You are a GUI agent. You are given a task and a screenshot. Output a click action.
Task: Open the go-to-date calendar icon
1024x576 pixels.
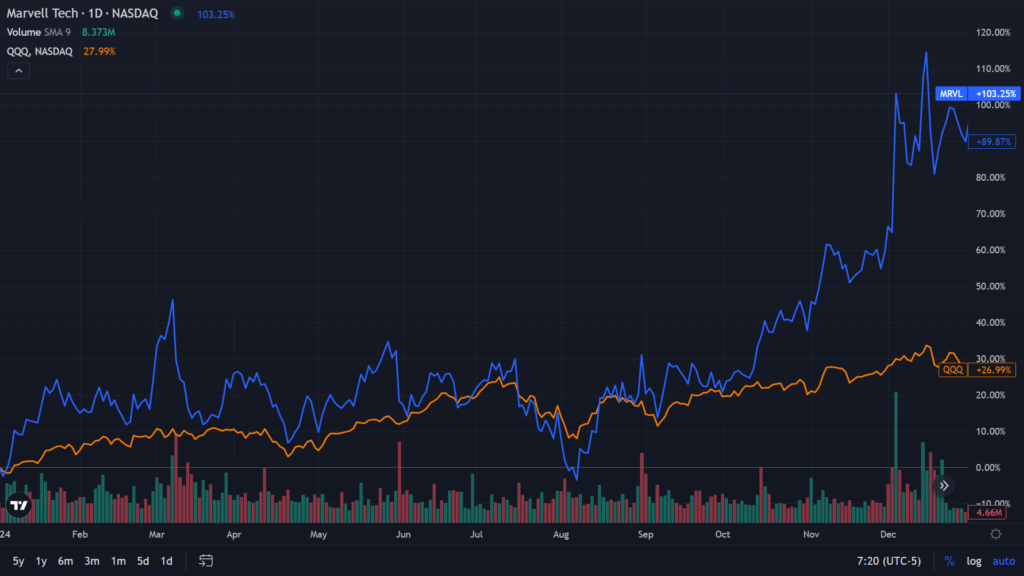(x=206, y=561)
